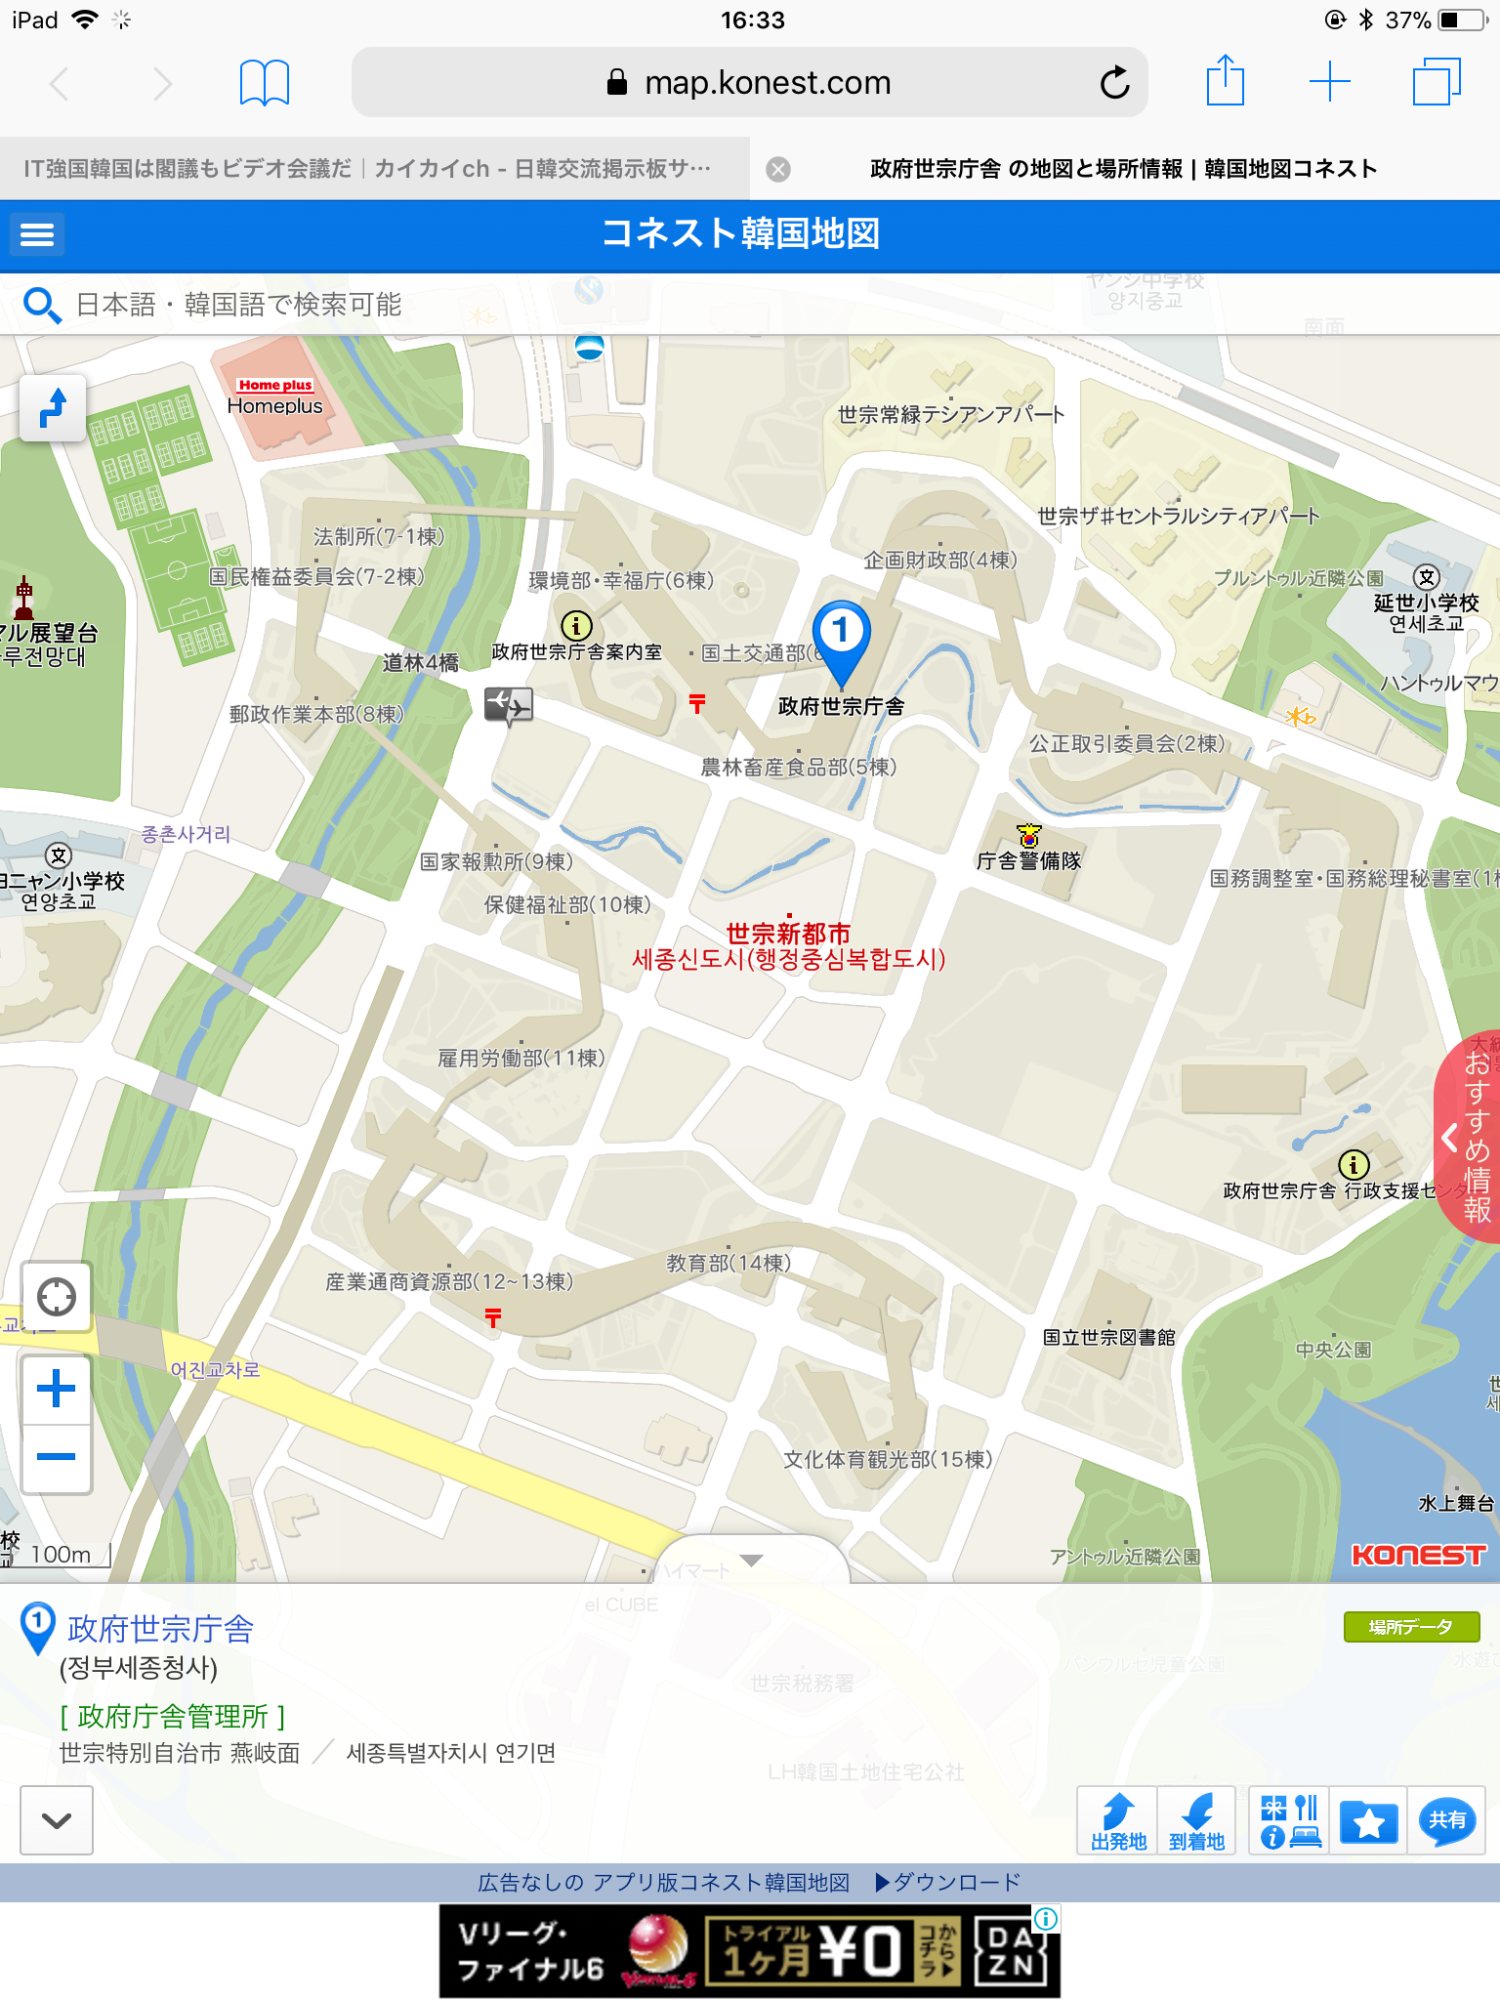Set place as 出発地 departure point
The image size is (1500, 2000).
pos(1117,1821)
